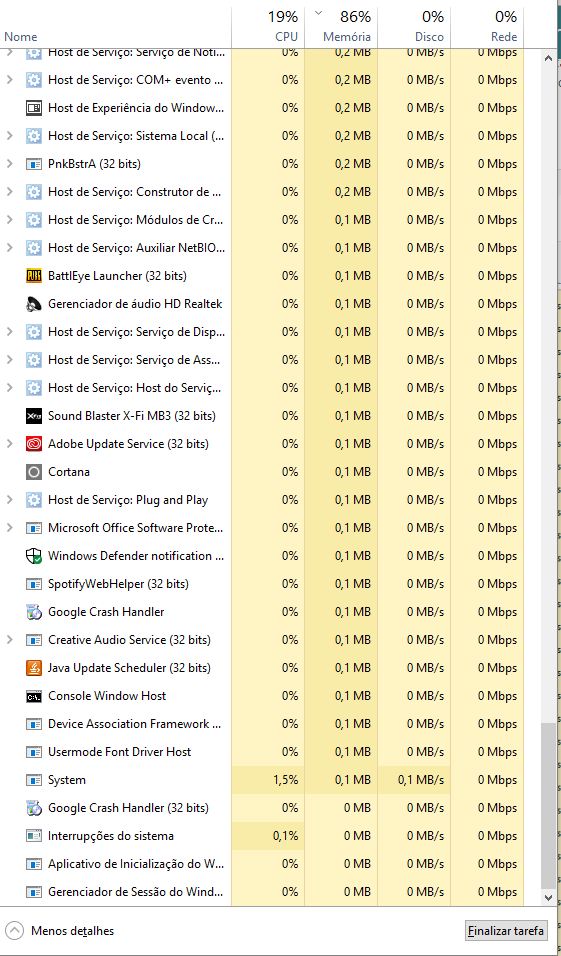The width and height of the screenshot is (561, 956).
Task: Click the Console Window Host icon
Action: click(x=34, y=696)
